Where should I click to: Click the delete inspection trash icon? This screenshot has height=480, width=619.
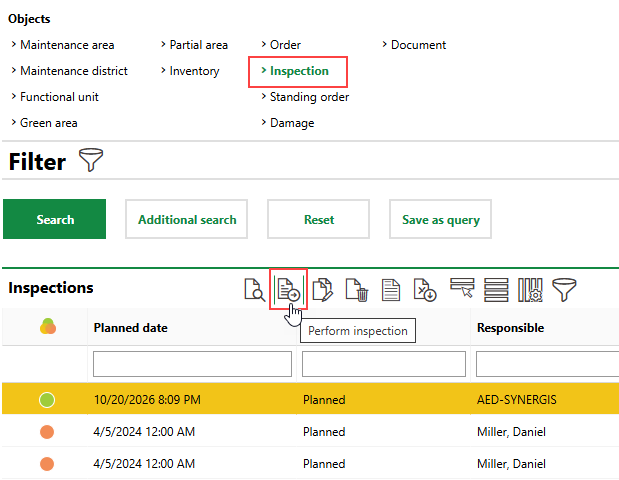[x=357, y=290]
